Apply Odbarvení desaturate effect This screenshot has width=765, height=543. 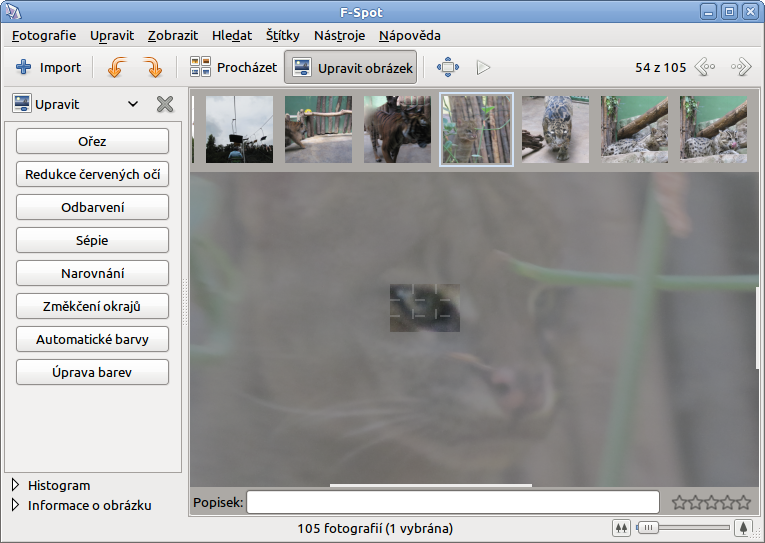pyautogui.click(x=92, y=207)
